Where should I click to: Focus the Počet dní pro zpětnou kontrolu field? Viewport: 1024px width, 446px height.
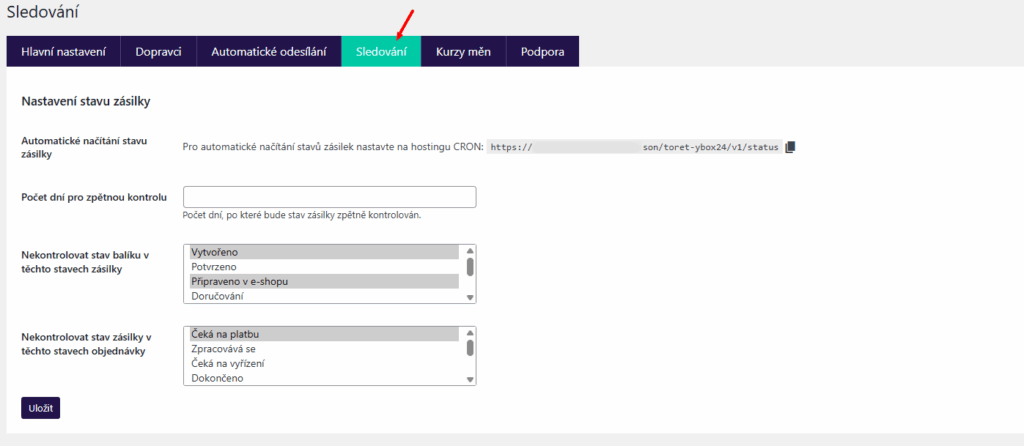coord(329,197)
